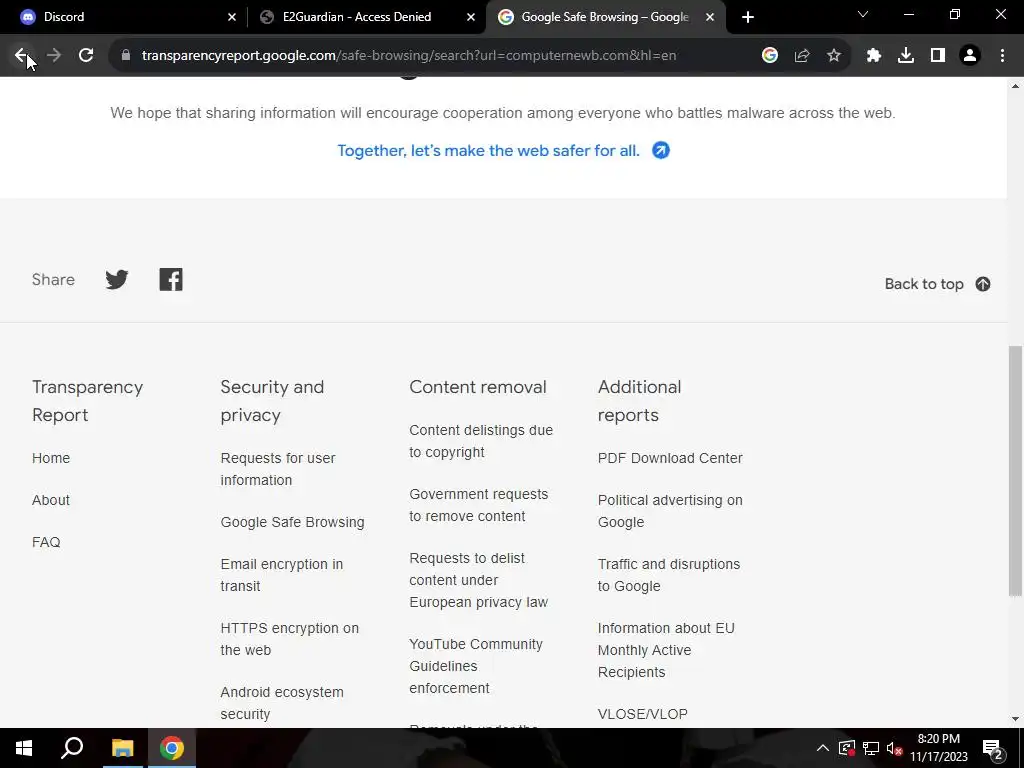Click the browser forward arrow

point(54,56)
